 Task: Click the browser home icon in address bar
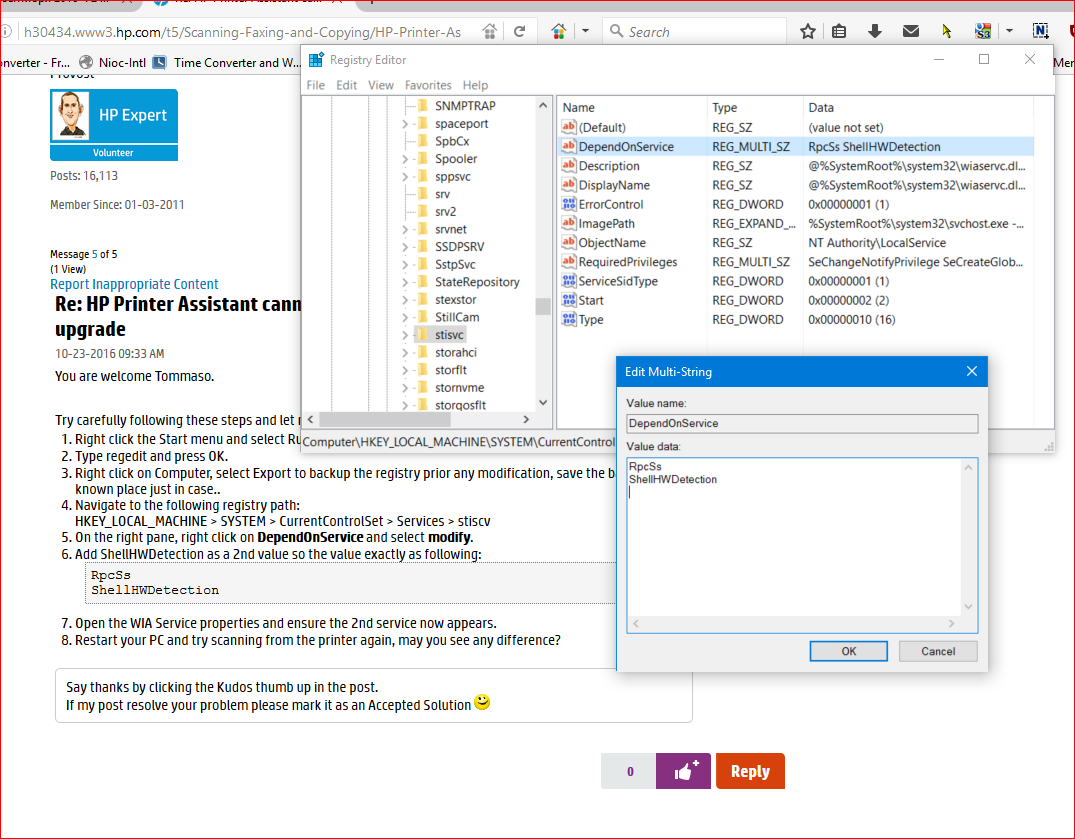(x=490, y=32)
